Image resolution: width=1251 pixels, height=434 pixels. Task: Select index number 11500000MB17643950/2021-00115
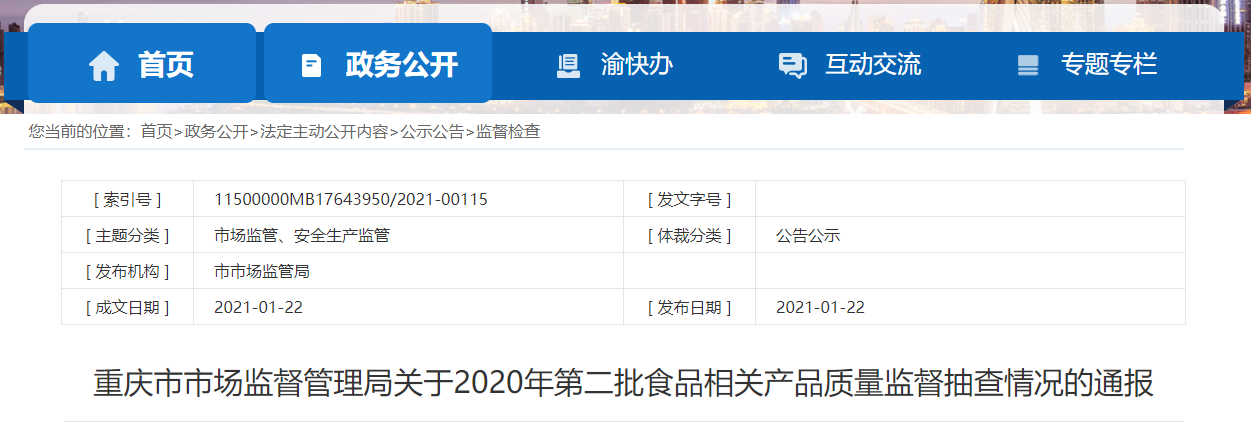(351, 199)
